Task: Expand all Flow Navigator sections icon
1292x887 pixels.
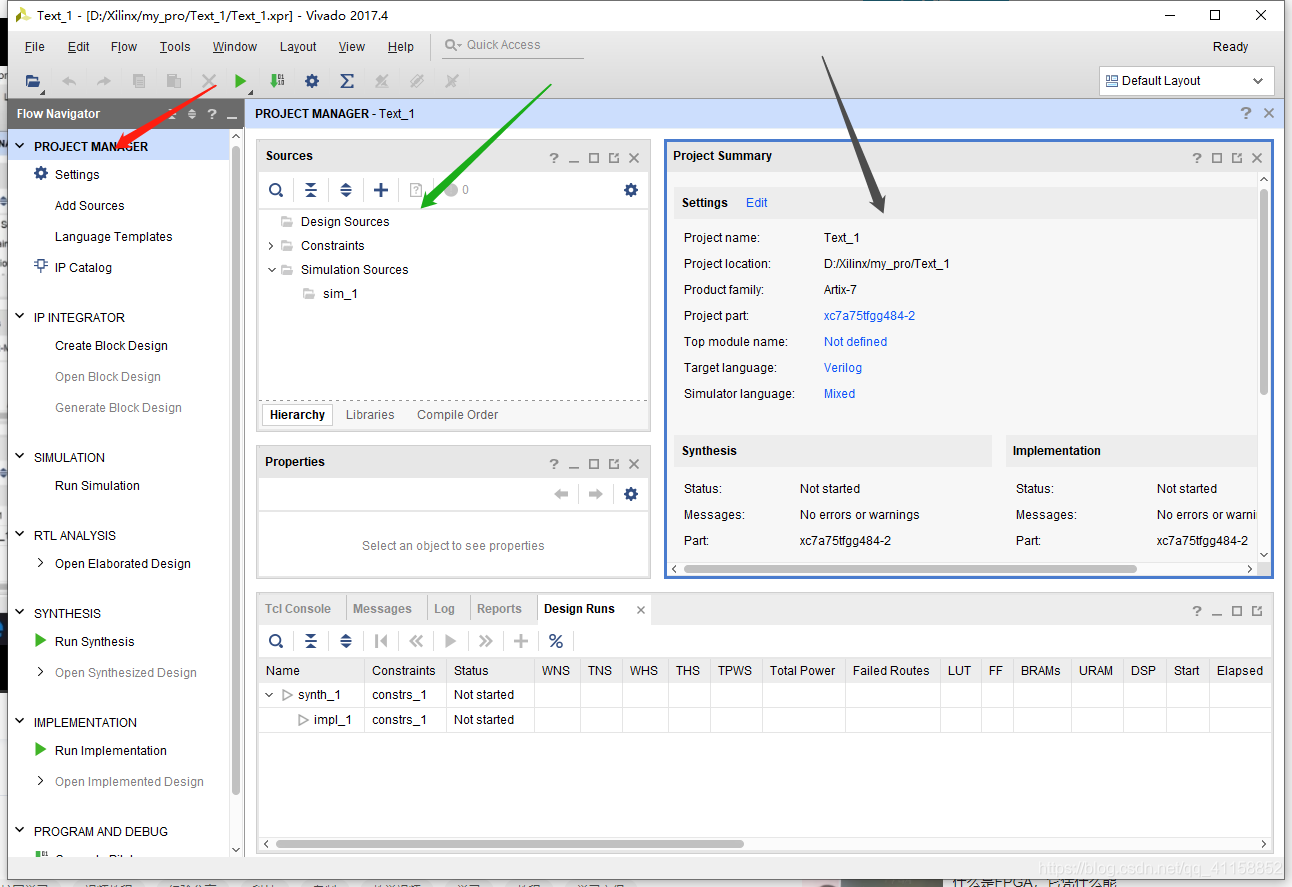Action: click(x=192, y=114)
